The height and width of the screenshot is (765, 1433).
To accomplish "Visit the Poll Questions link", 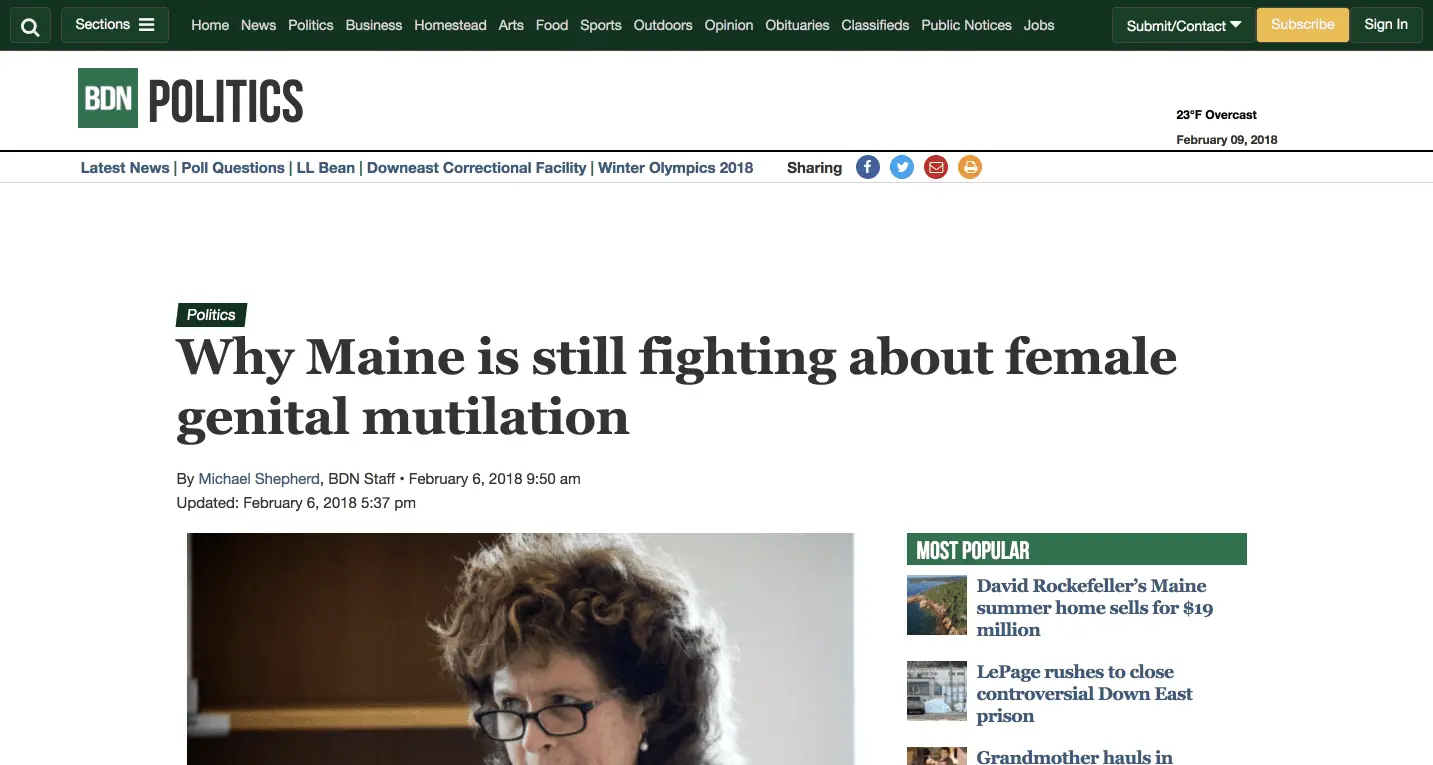I will click(233, 168).
